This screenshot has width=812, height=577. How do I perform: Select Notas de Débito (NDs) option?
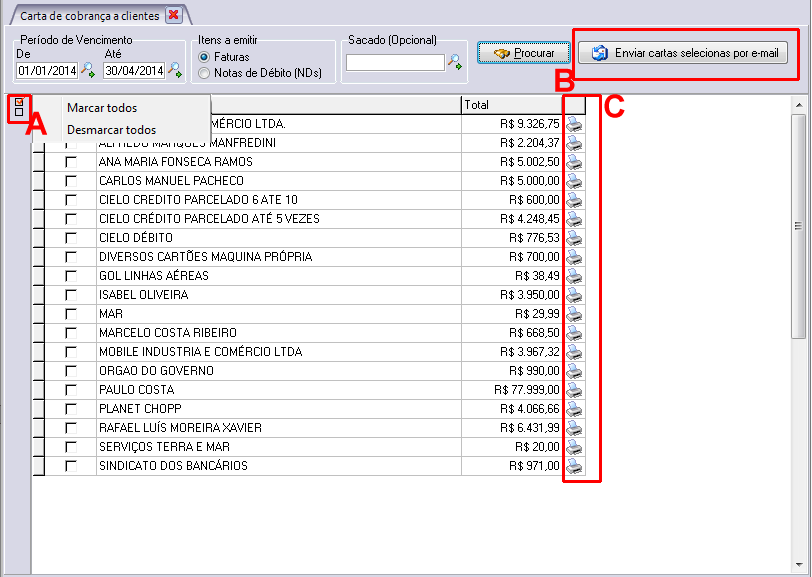pos(204,73)
